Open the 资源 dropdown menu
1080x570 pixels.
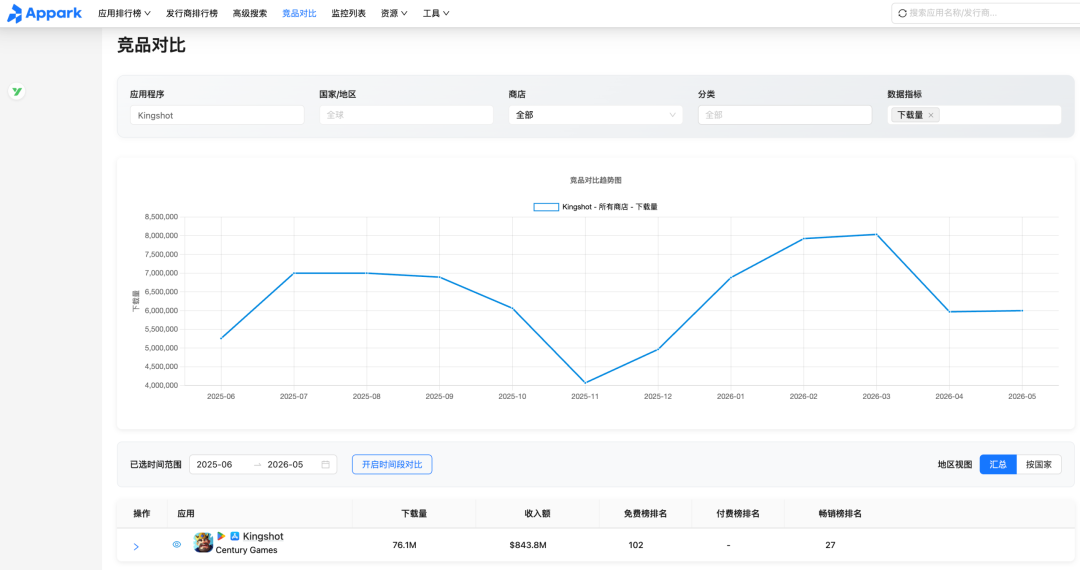click(x=394, y=13)
